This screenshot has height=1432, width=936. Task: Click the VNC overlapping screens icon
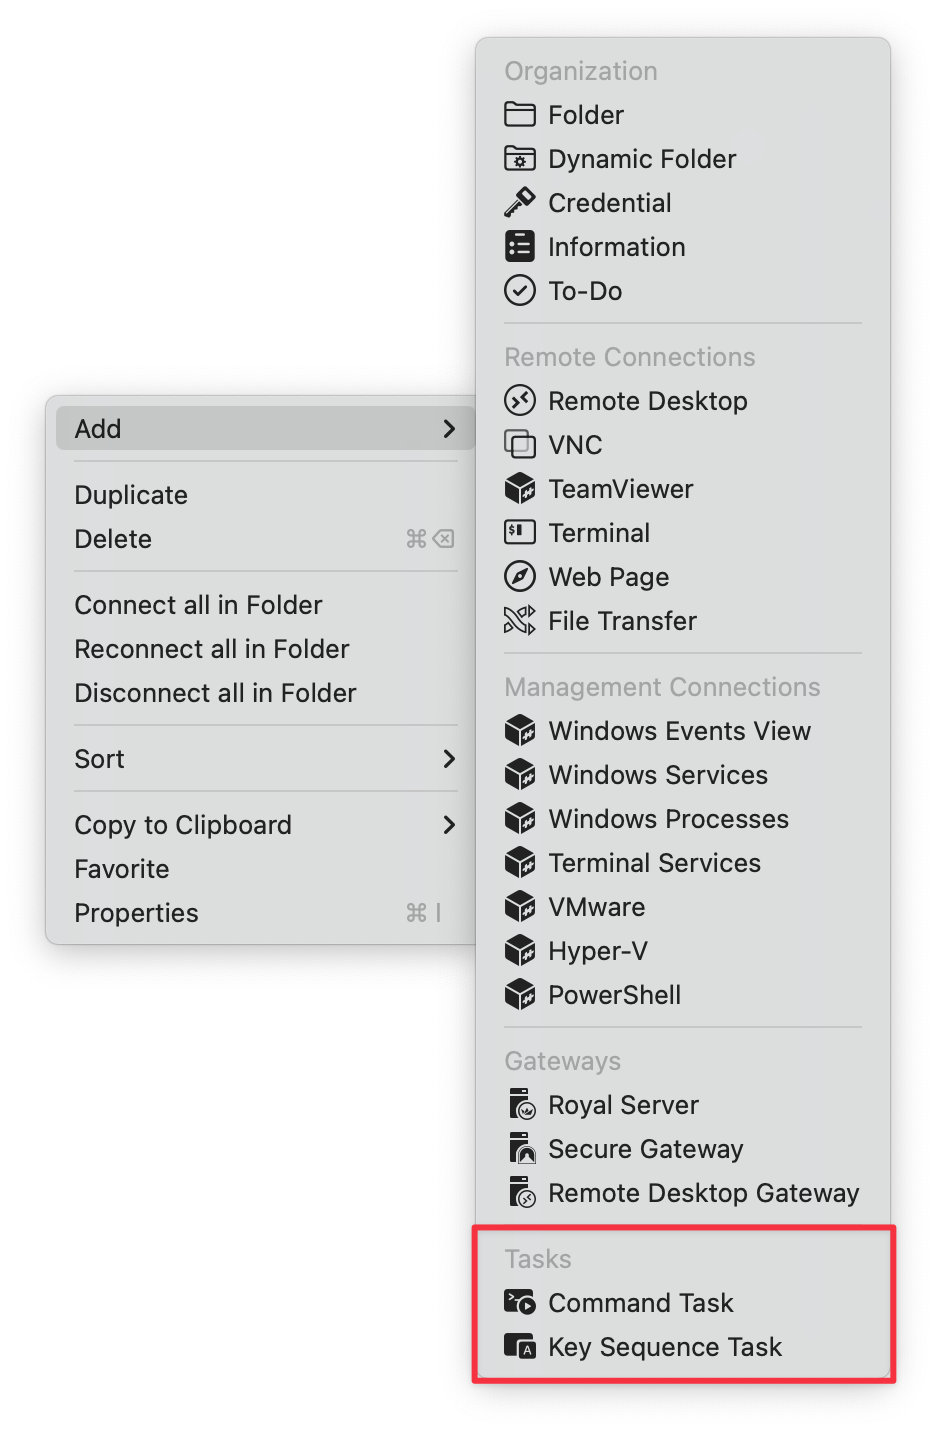(520, 445)
